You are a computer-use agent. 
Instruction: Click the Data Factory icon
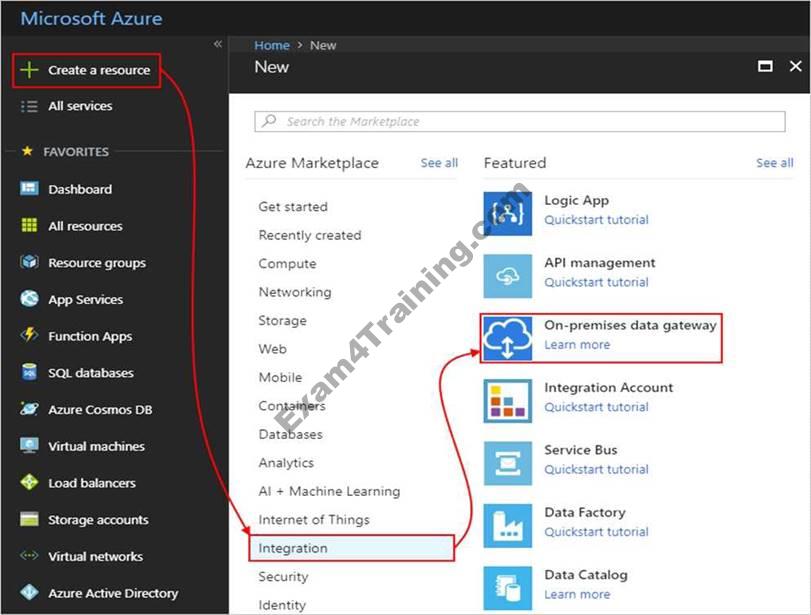pos(507,526)
